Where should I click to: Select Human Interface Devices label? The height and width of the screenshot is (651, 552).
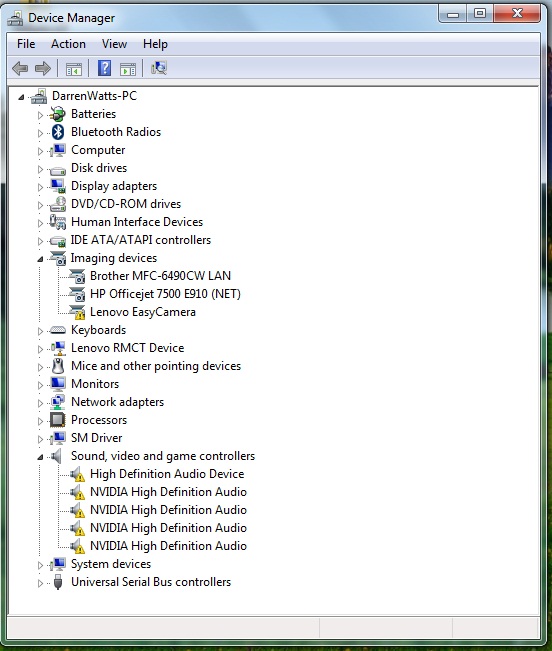[x=137, y=222]
